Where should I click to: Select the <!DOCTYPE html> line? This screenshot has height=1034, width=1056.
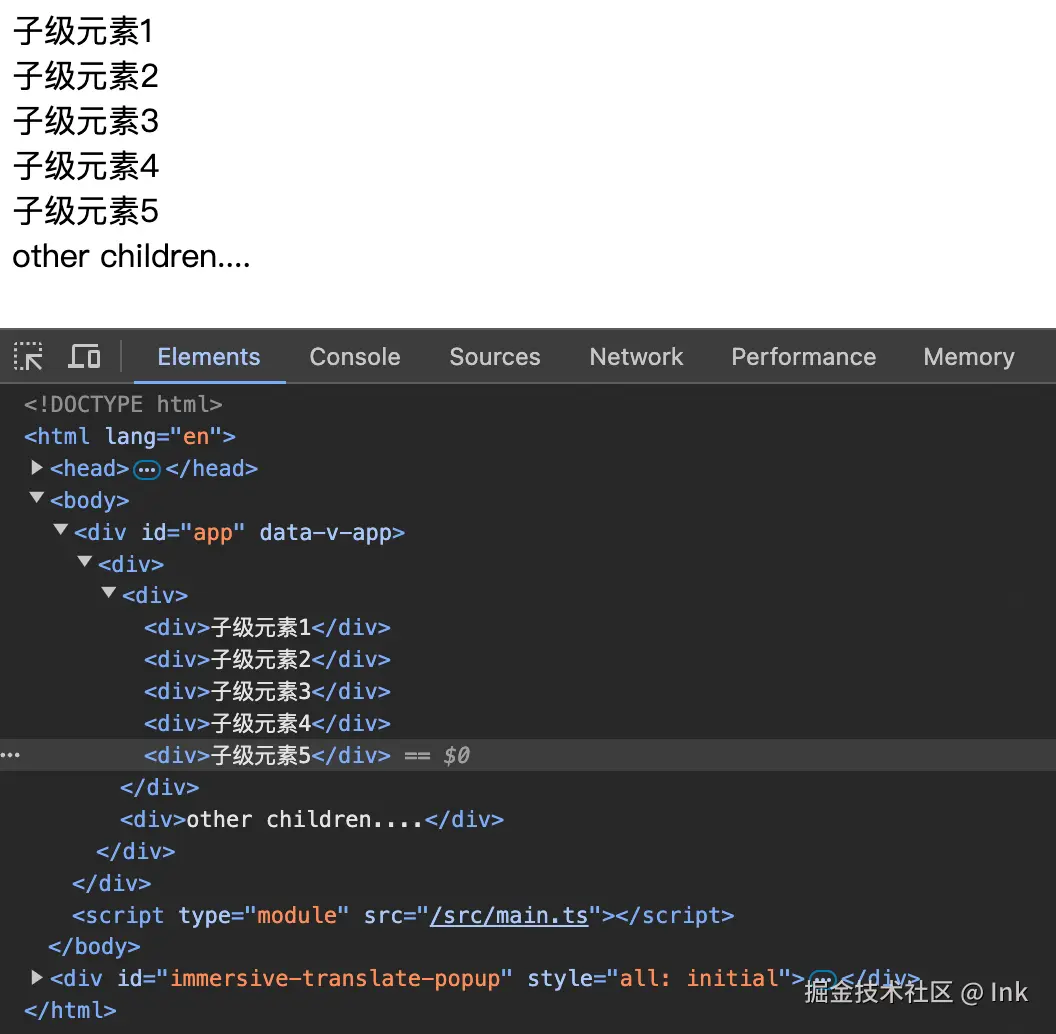[123, 404]
